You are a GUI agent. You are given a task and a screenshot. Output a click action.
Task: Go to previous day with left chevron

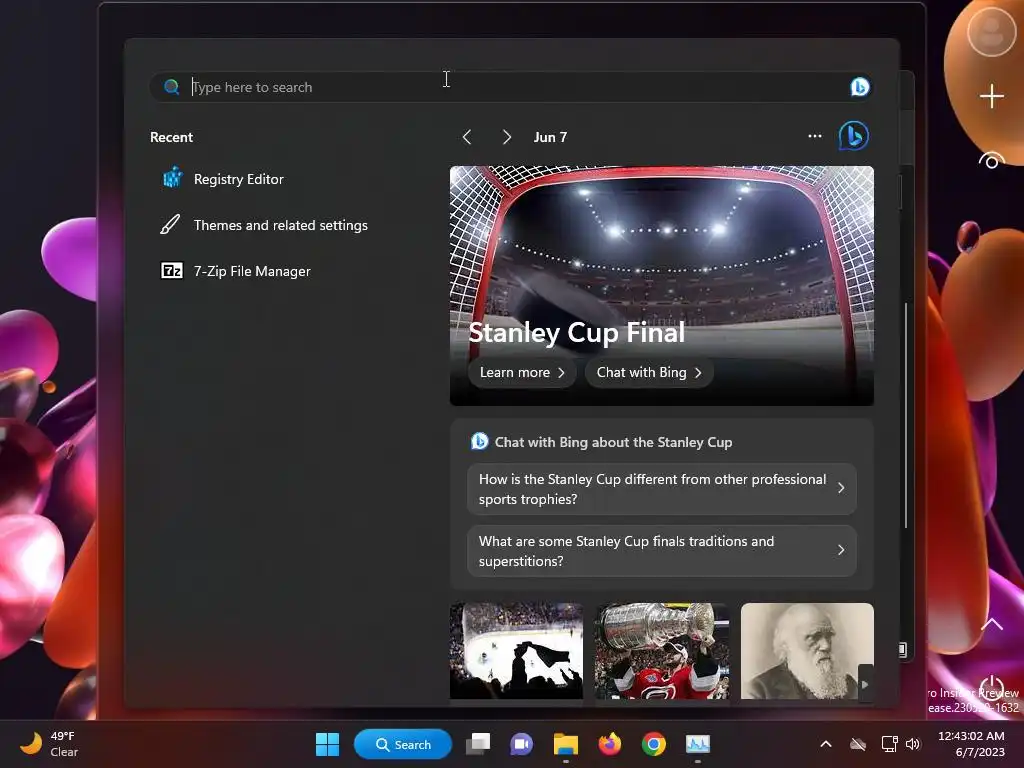[466, 137]
